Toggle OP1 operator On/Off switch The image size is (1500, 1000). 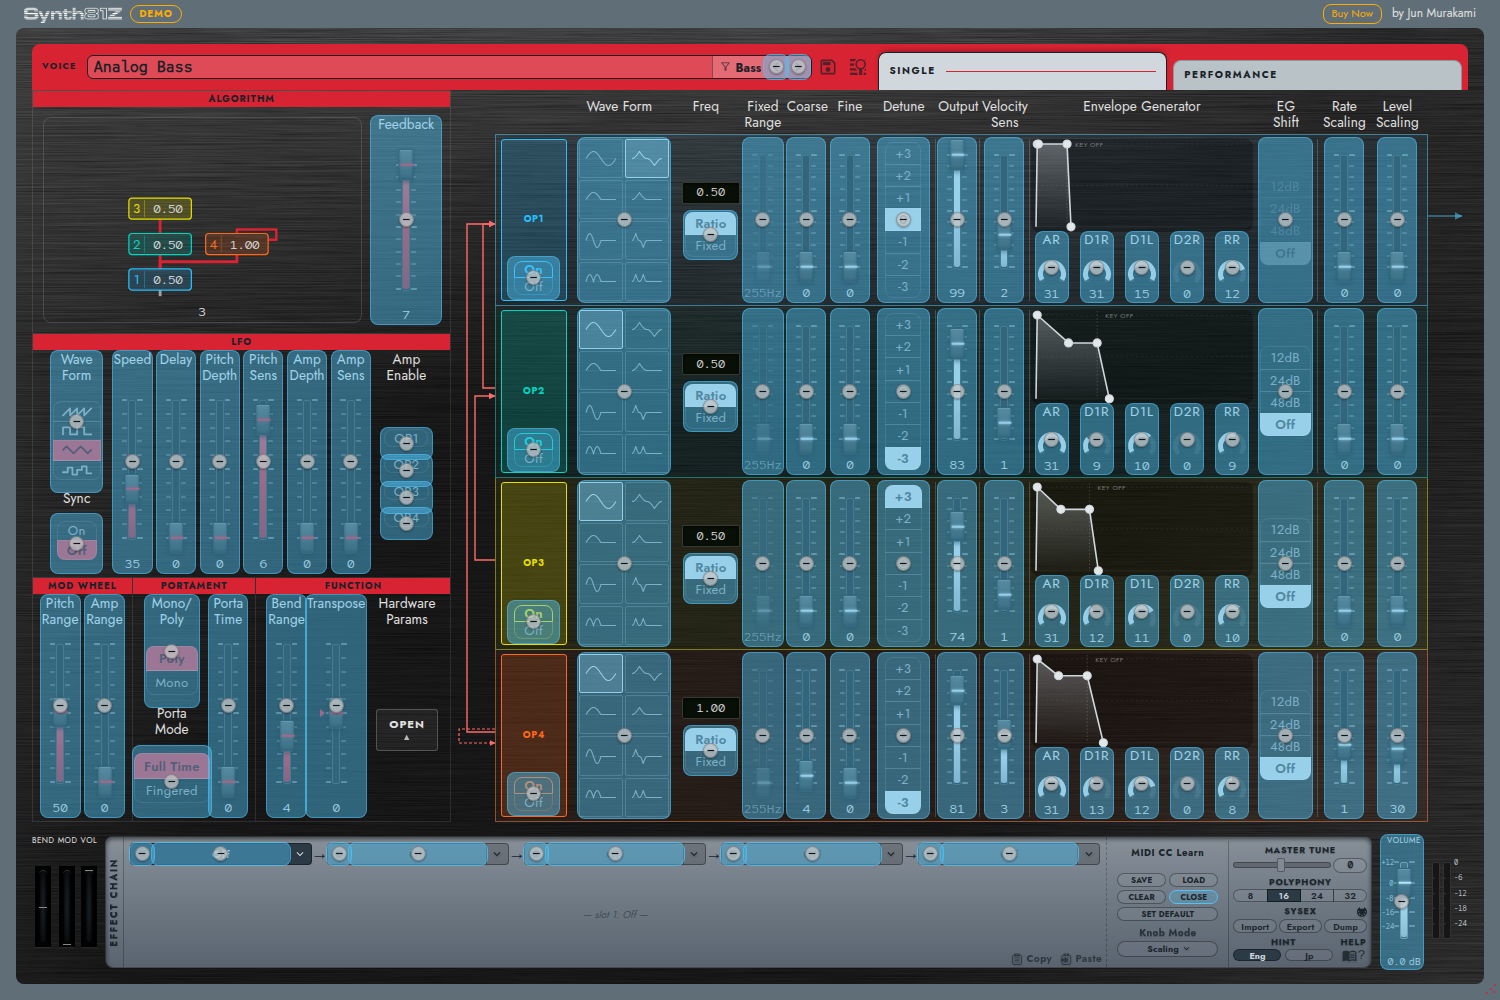pos(534,277)
